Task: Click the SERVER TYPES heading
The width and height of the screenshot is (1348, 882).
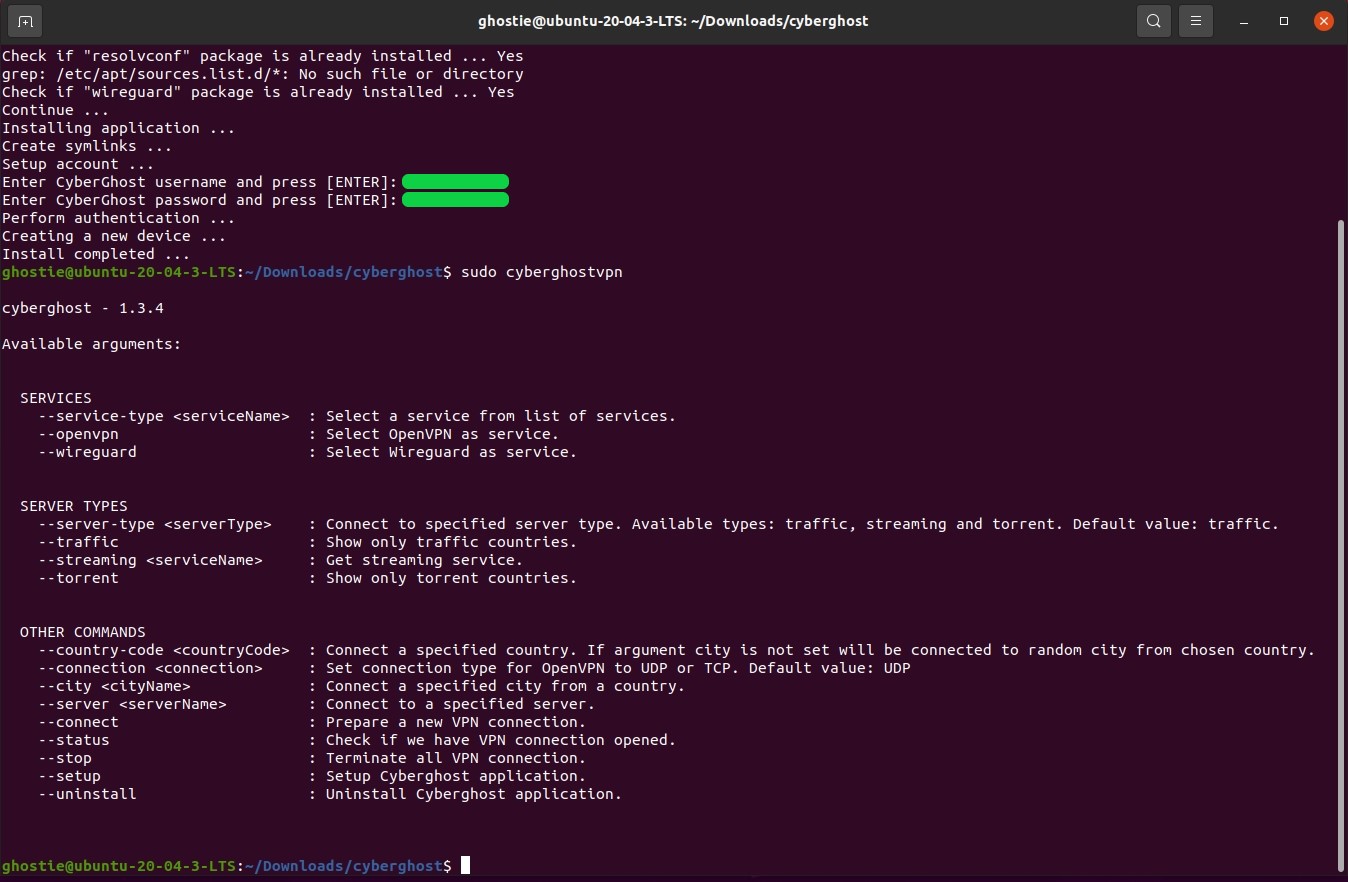Action: (x=74, y=506)
